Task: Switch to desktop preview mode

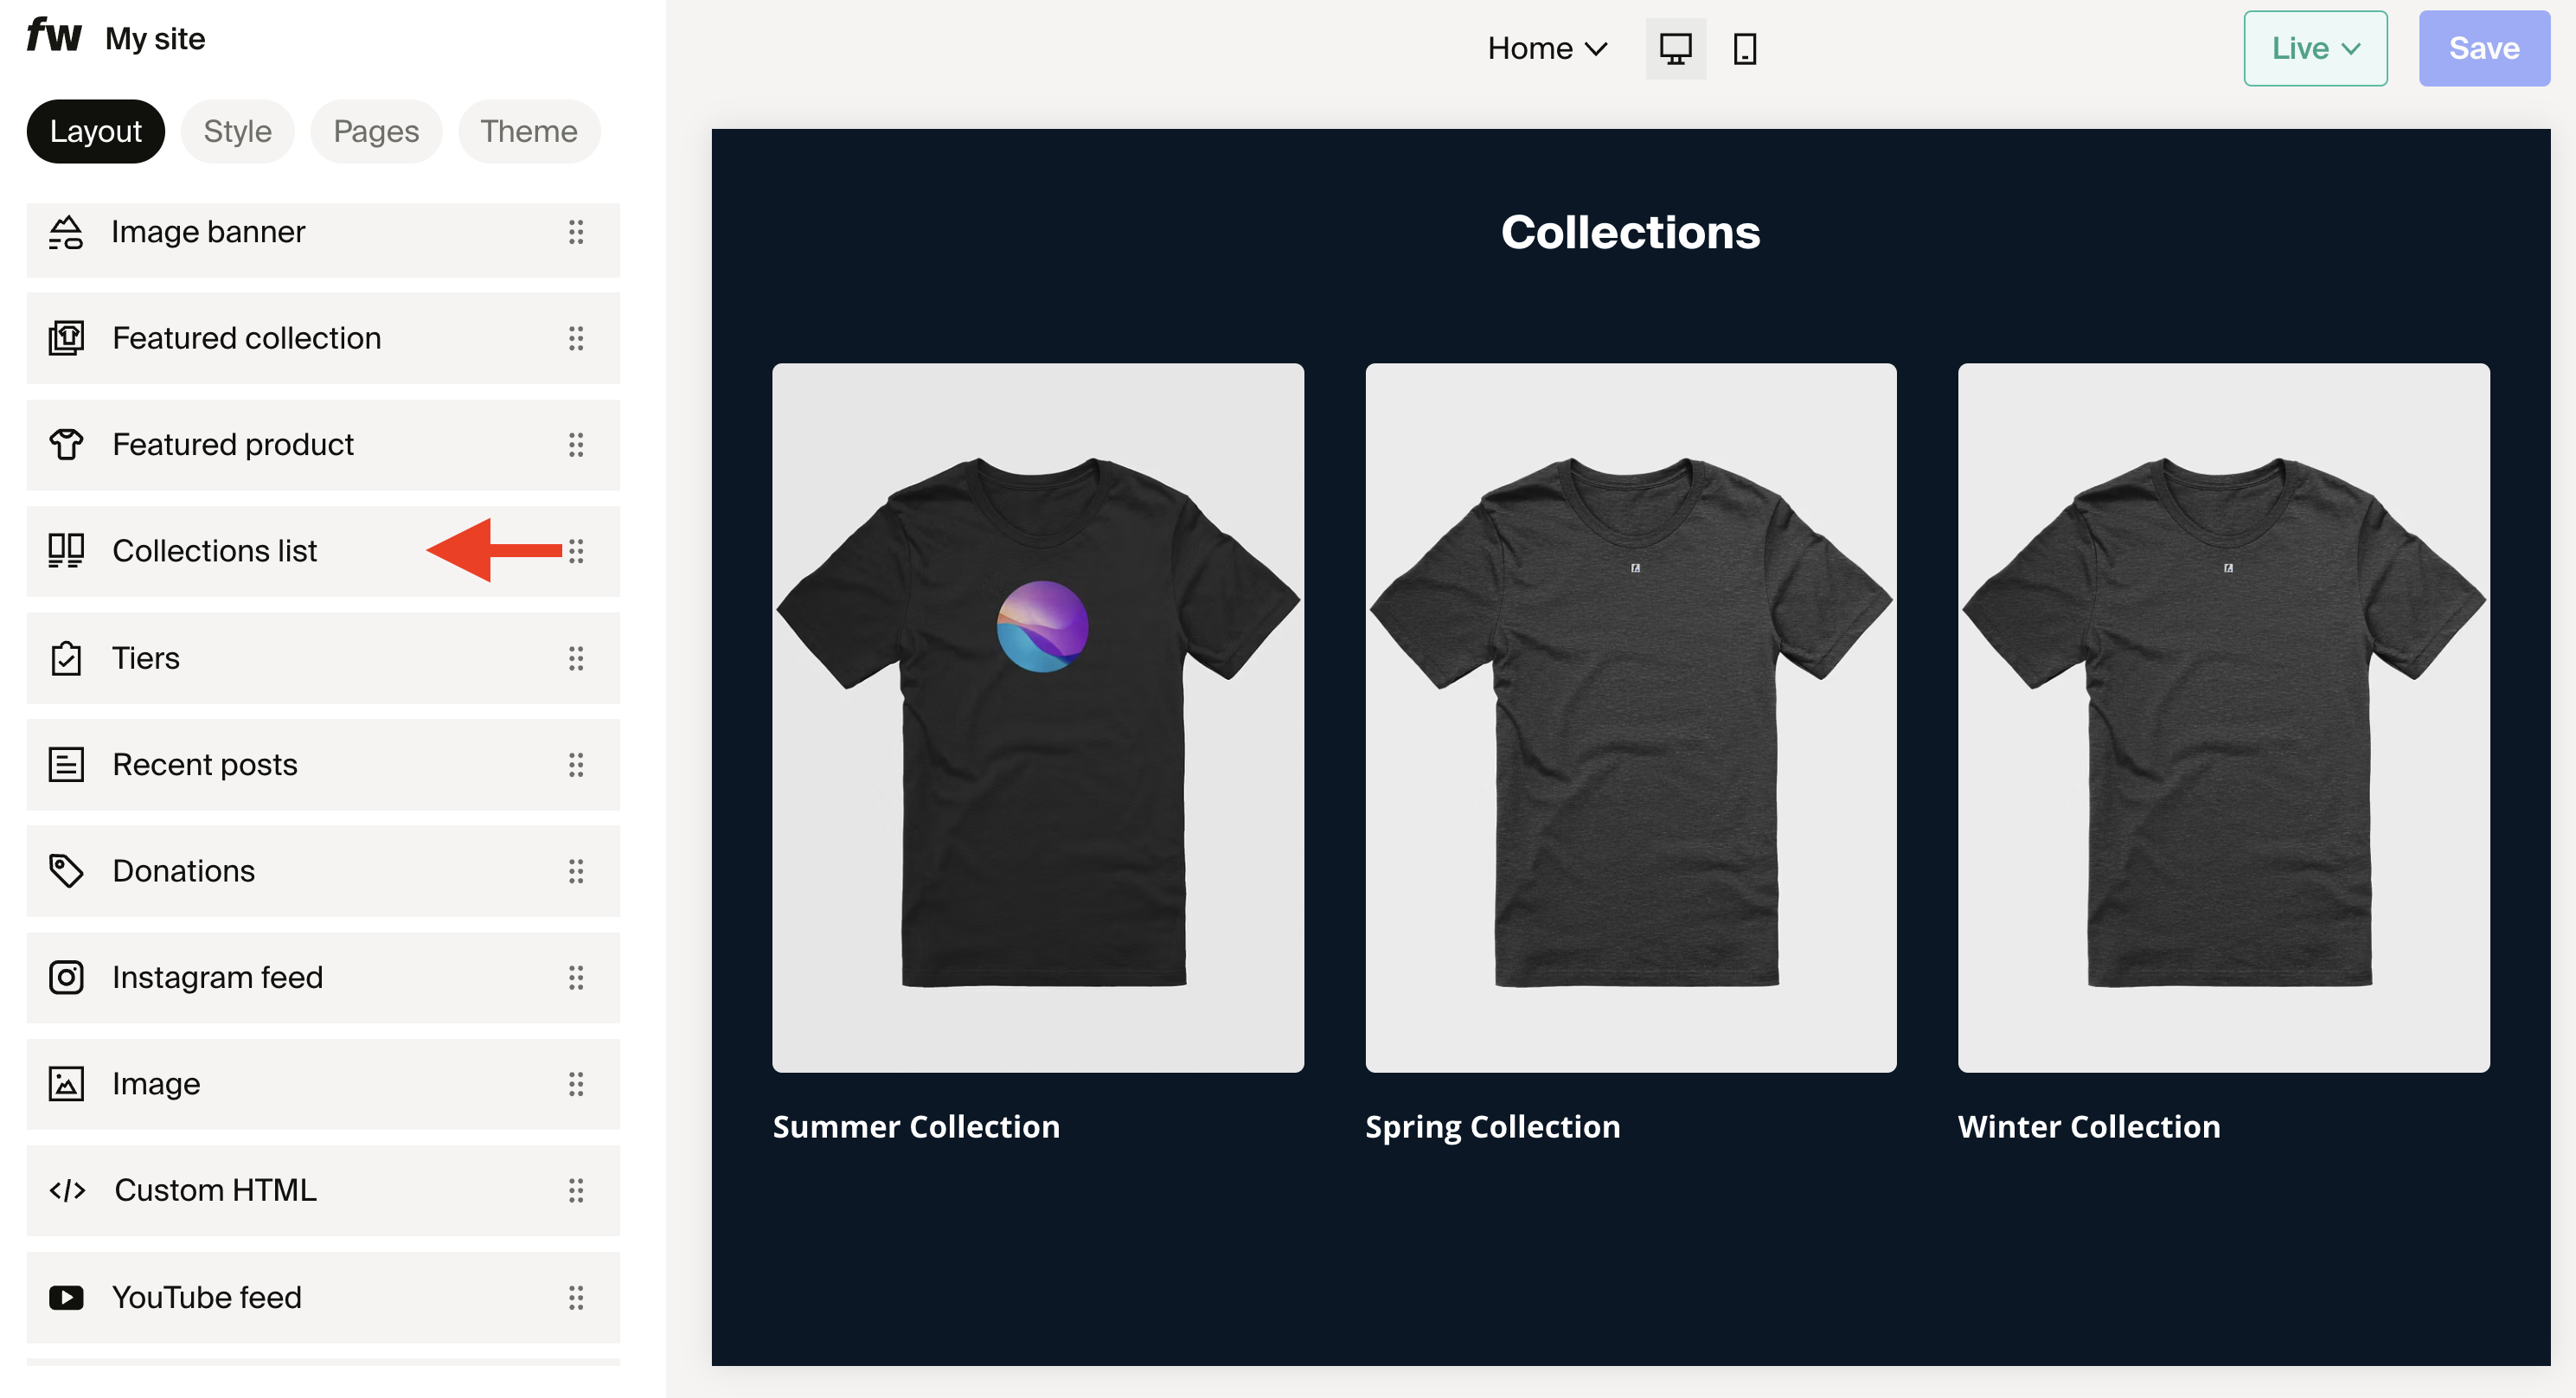Action: click(1675, 48)
